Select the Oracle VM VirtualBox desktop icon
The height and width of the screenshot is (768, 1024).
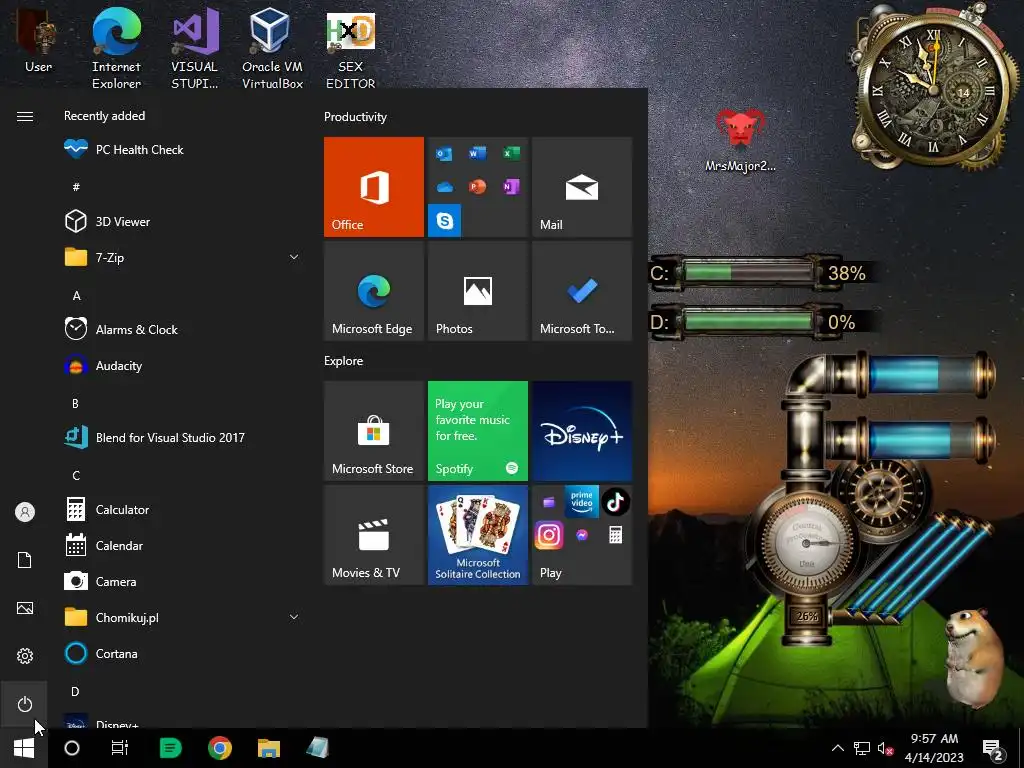[x=272, y=47]
